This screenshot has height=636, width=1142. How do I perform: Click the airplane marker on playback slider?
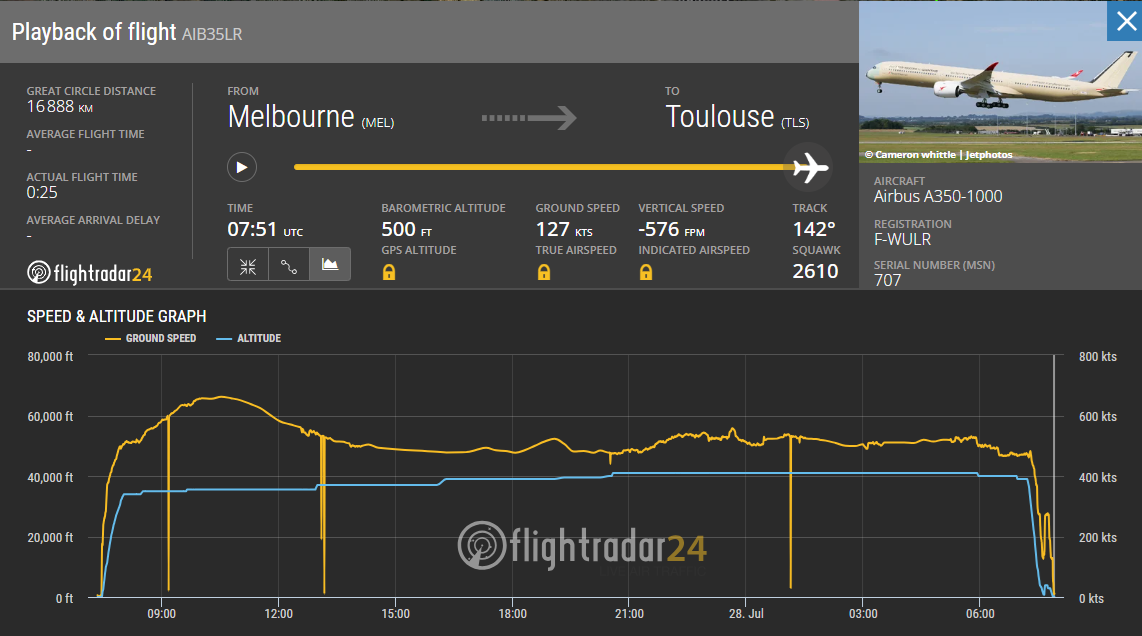pyautogui.click(x=809, y=168)
